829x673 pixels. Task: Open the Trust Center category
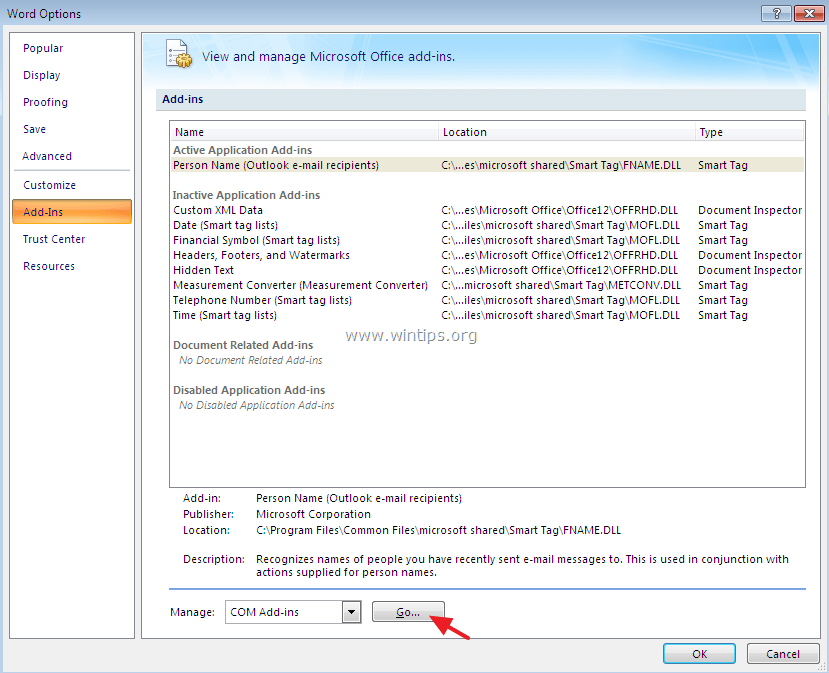(54, 239)
